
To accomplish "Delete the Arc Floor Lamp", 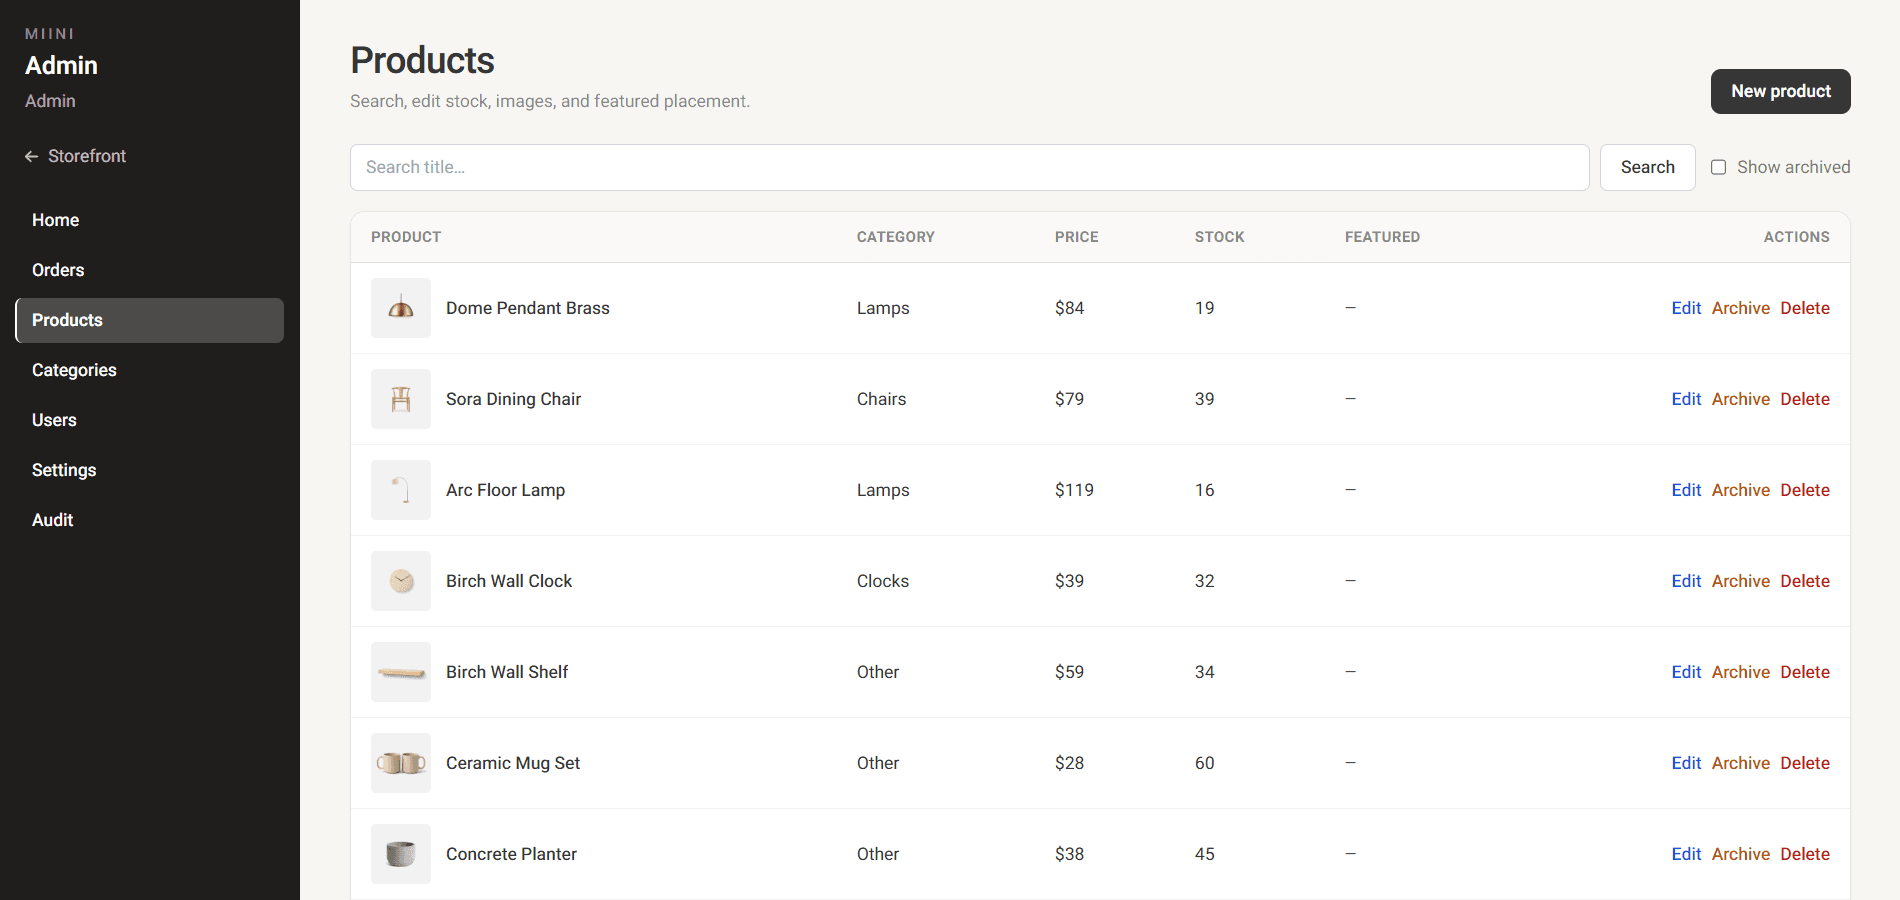I will pyautogui.click(x=1805, y=490).
